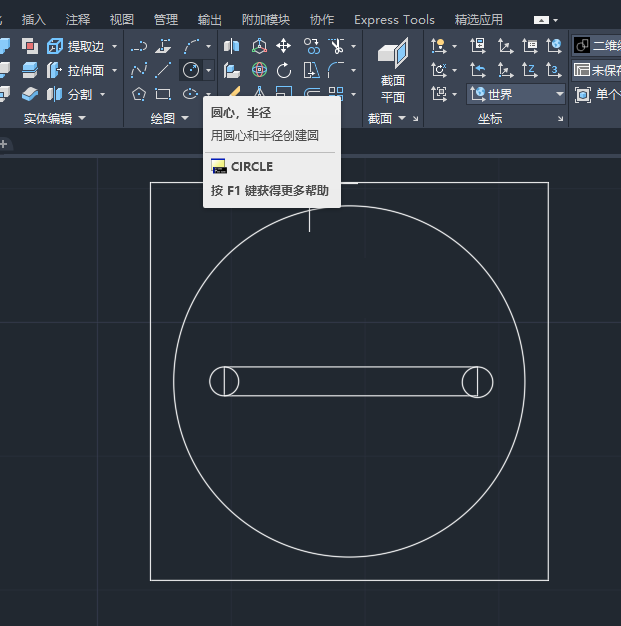
Task: Open the 拉伸面 dropdown arrow
Action: click(115, 71)
